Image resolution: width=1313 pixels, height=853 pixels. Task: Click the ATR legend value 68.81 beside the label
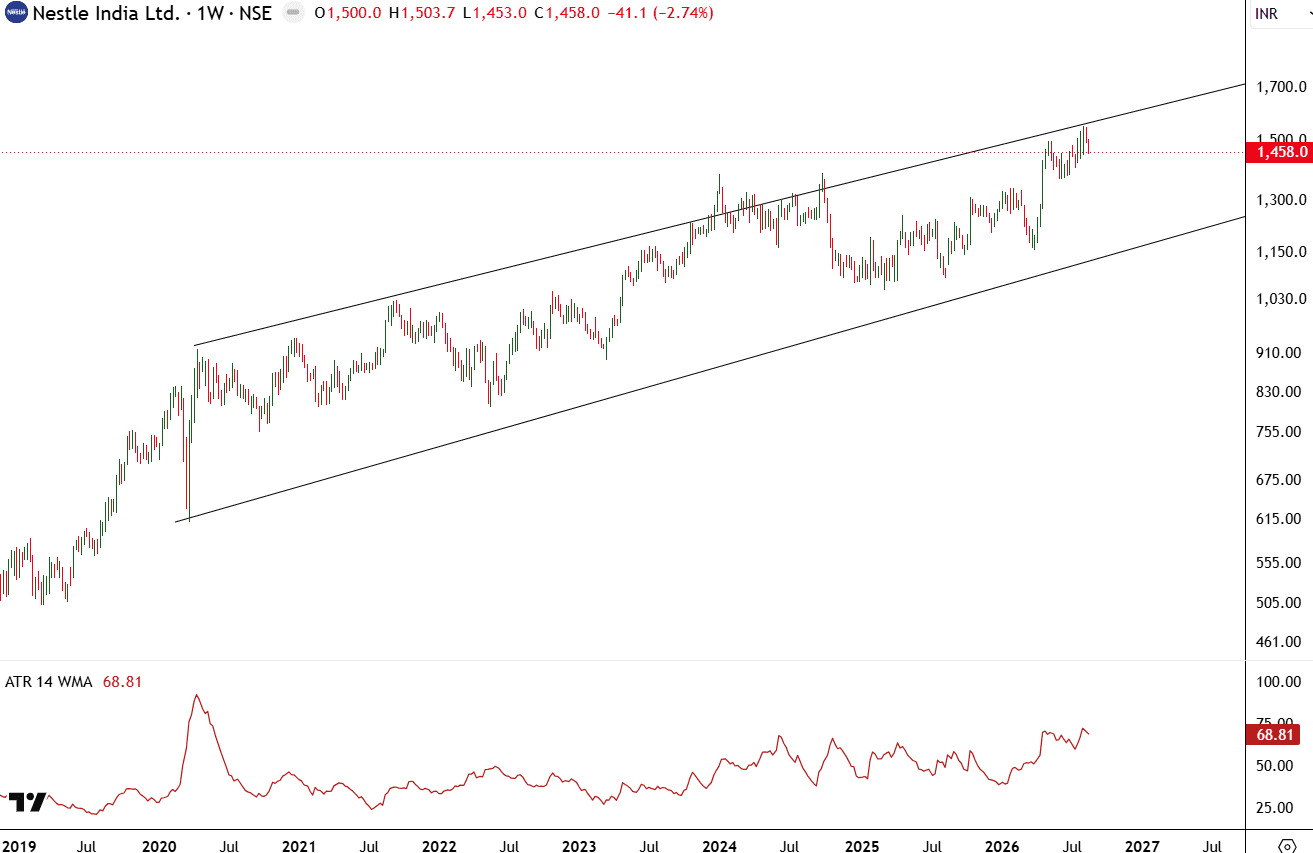tap(122, 682)
